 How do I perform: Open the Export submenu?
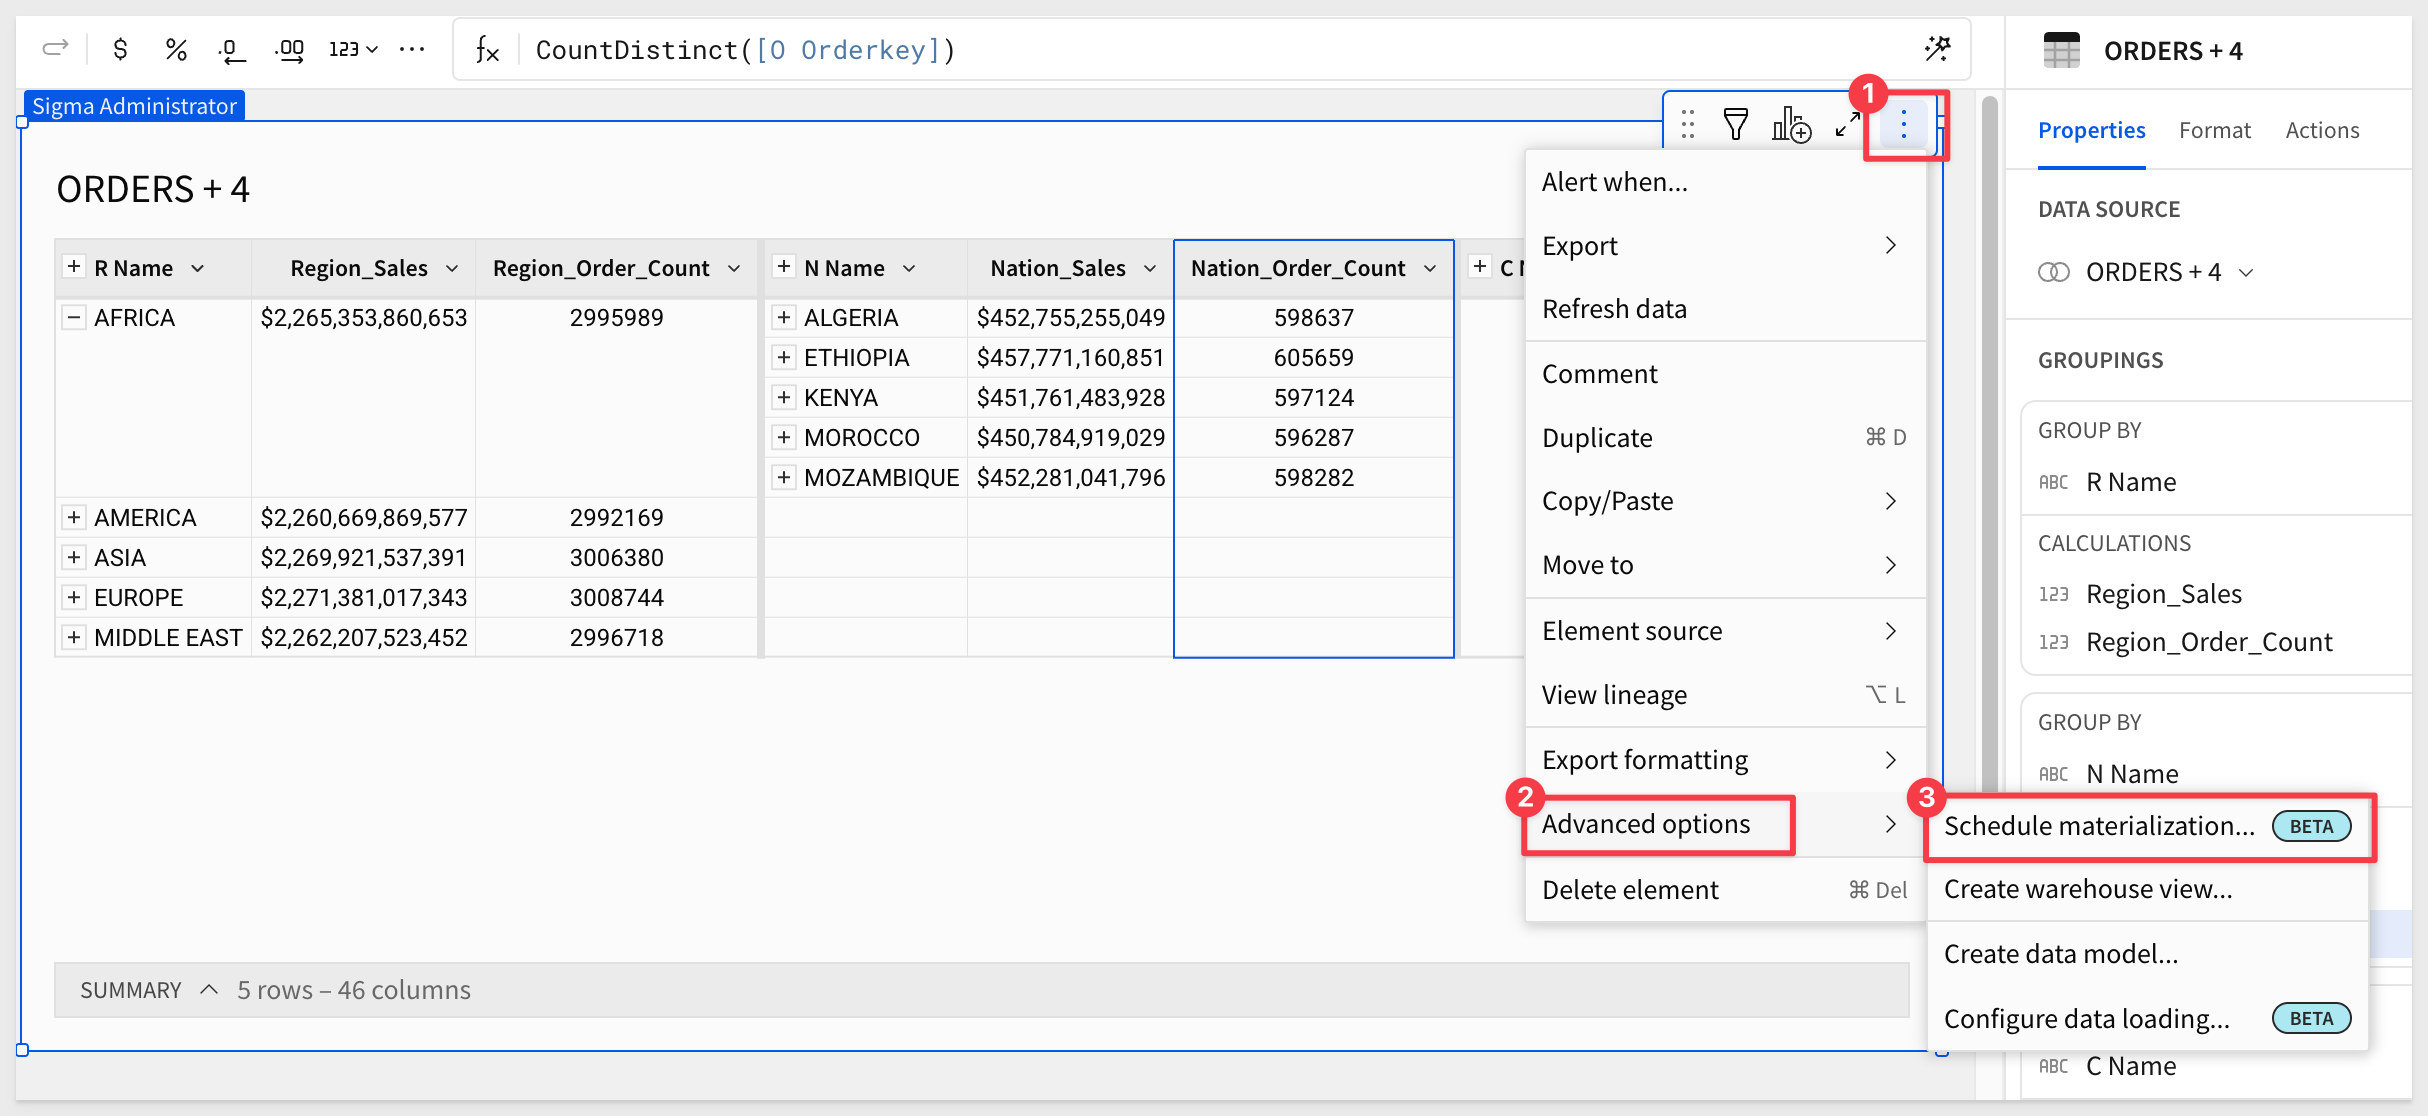coord(1725,245)
